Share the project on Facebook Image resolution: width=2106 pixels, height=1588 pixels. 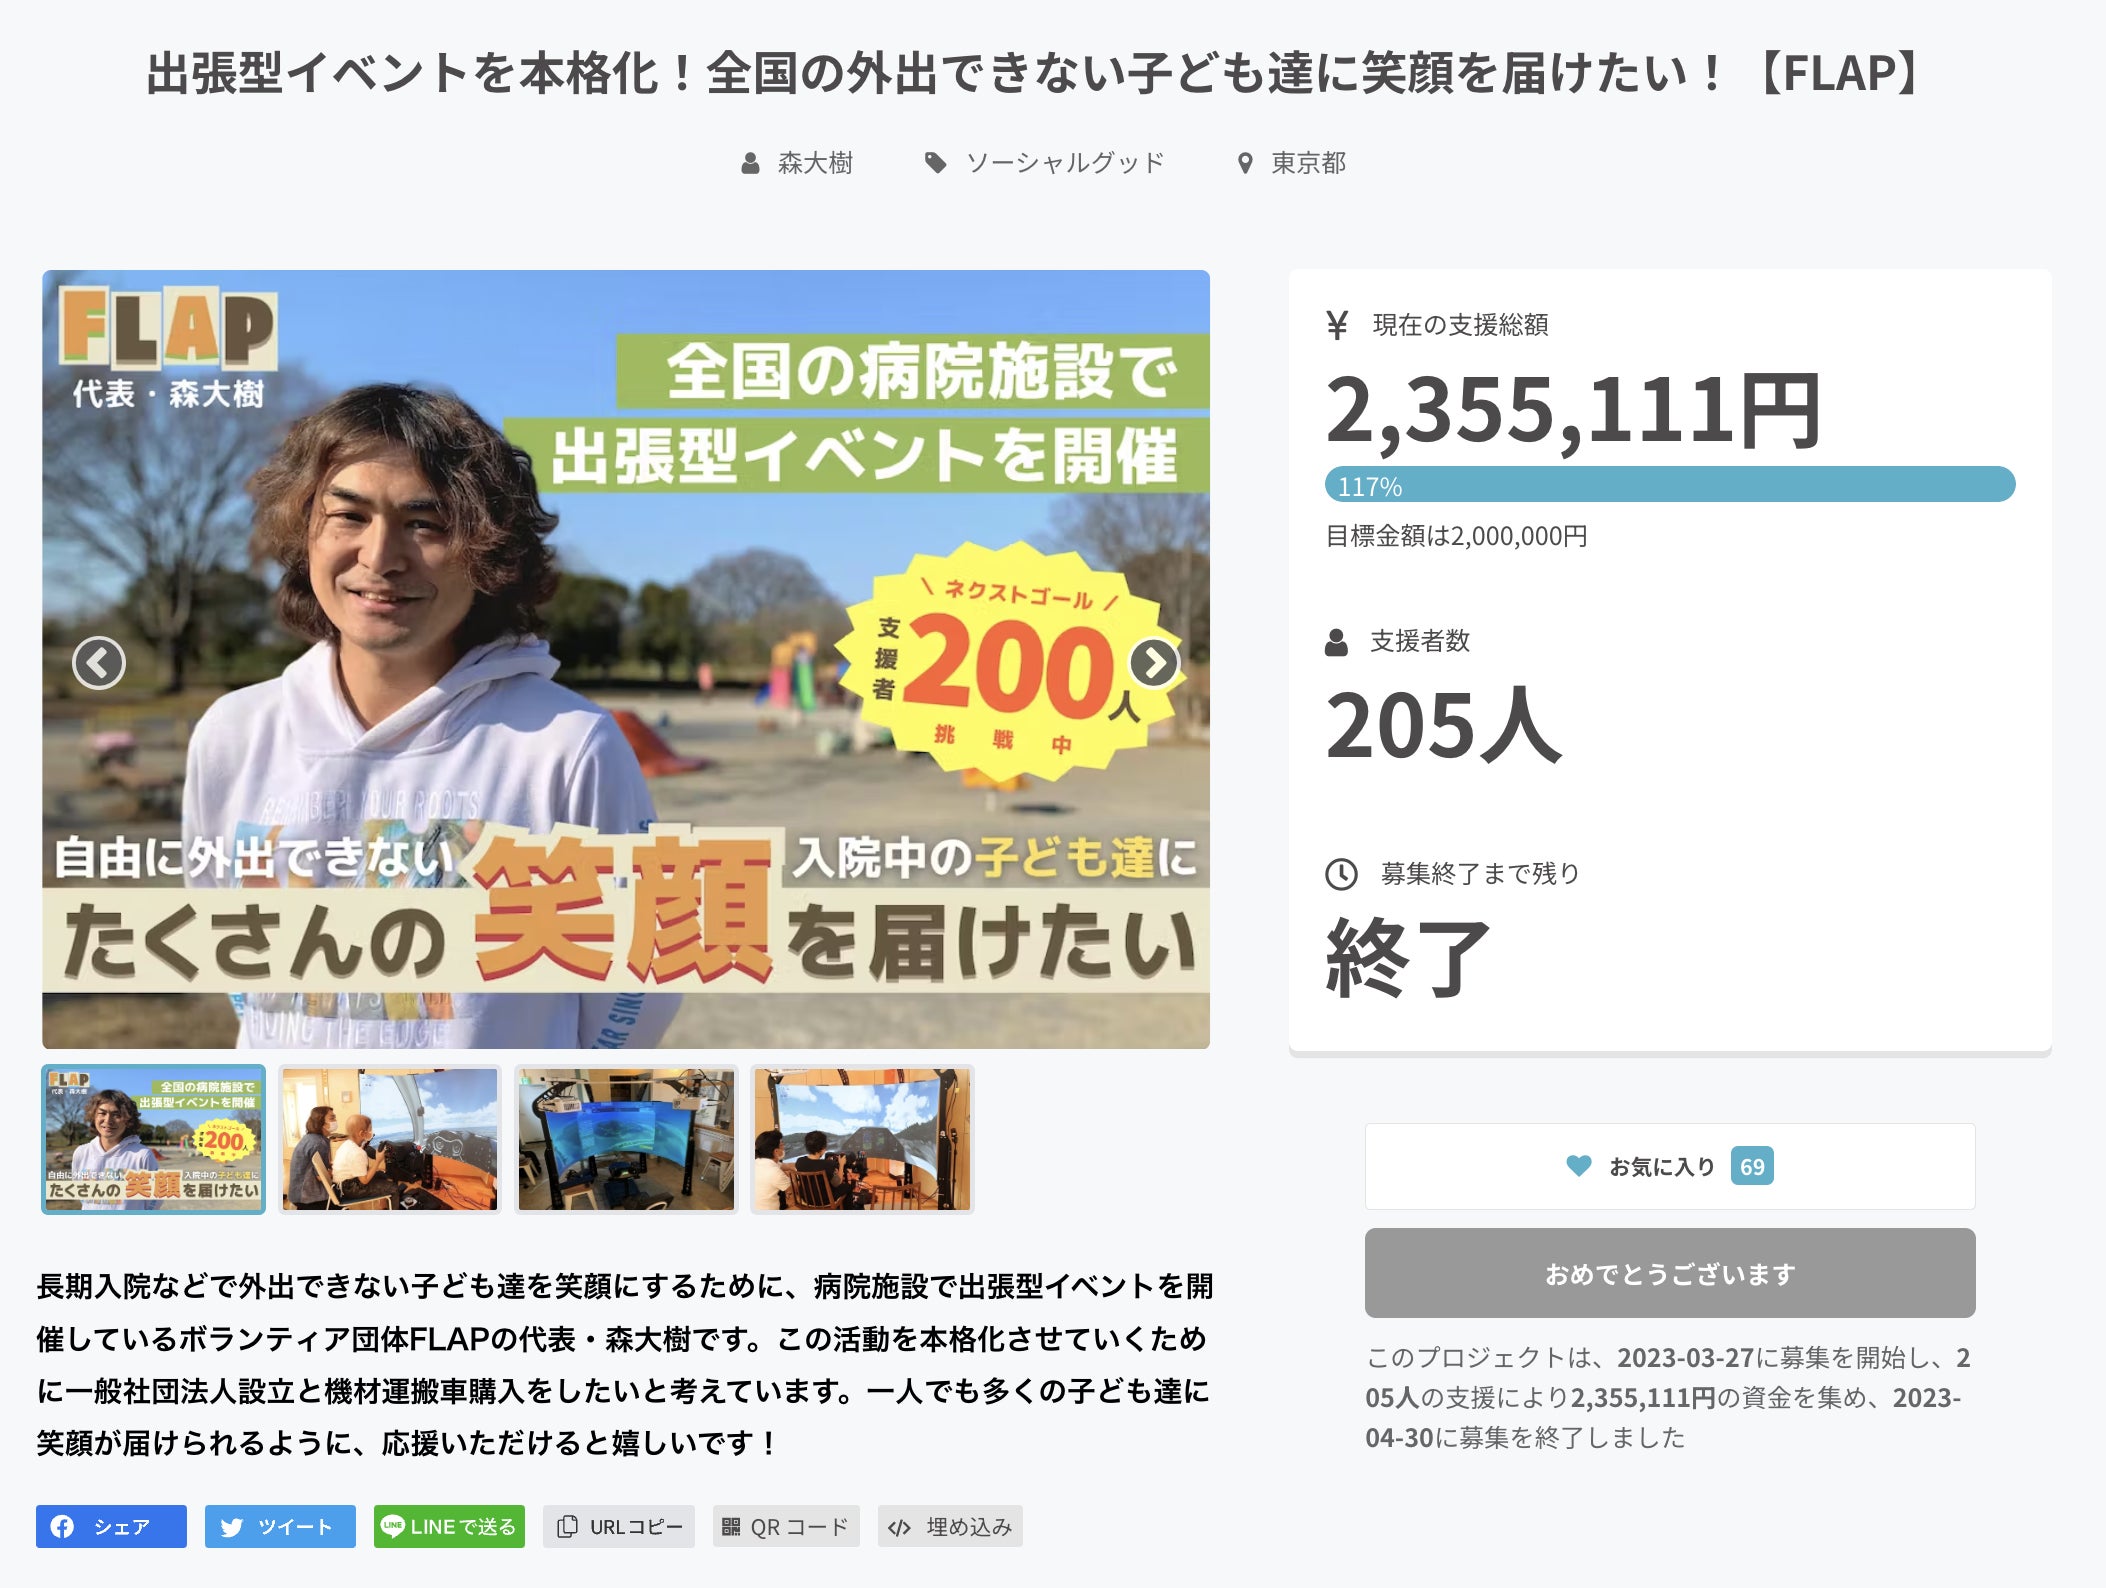pyautogui.click(x=111, y=1526)
